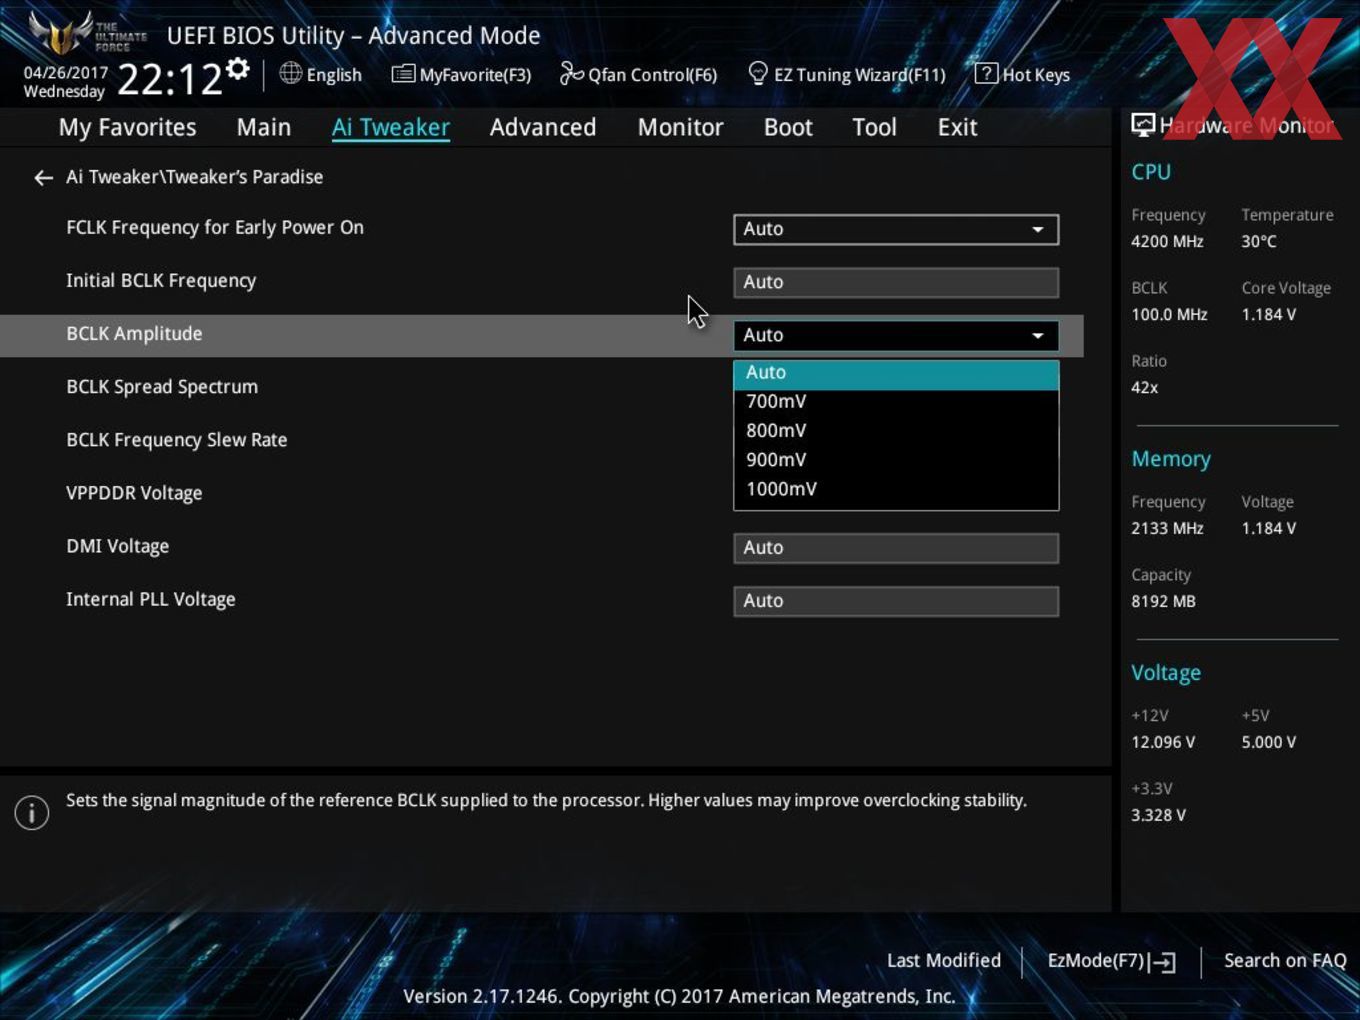This screenshot has width=1360, height=1020.
Task: Open Monitor tab
Action: point(680,128)
